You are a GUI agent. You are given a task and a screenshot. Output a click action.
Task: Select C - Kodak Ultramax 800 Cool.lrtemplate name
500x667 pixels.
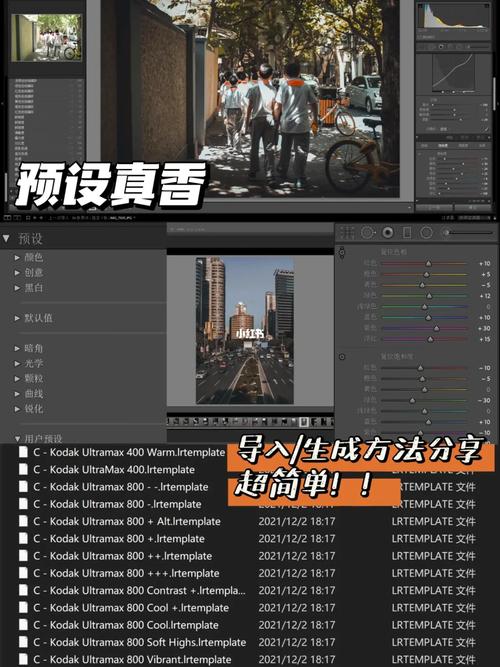[x=126, y=625]
